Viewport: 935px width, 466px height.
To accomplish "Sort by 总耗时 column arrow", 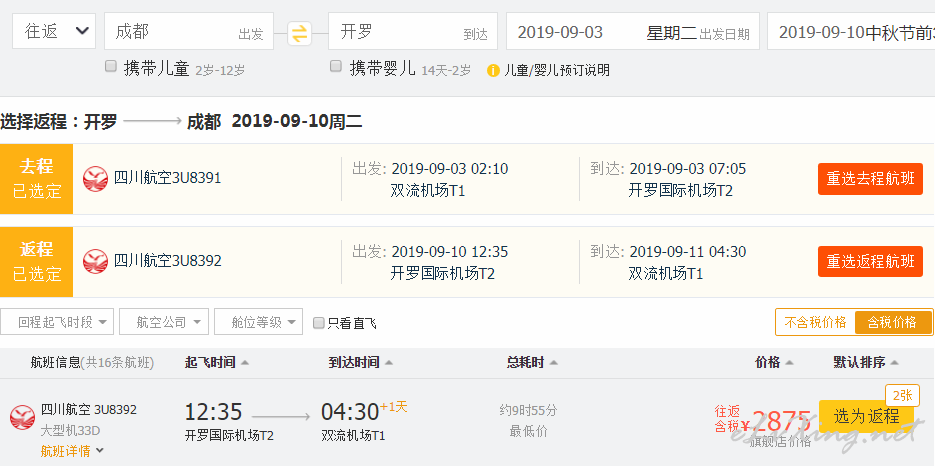I will point(553,363).
